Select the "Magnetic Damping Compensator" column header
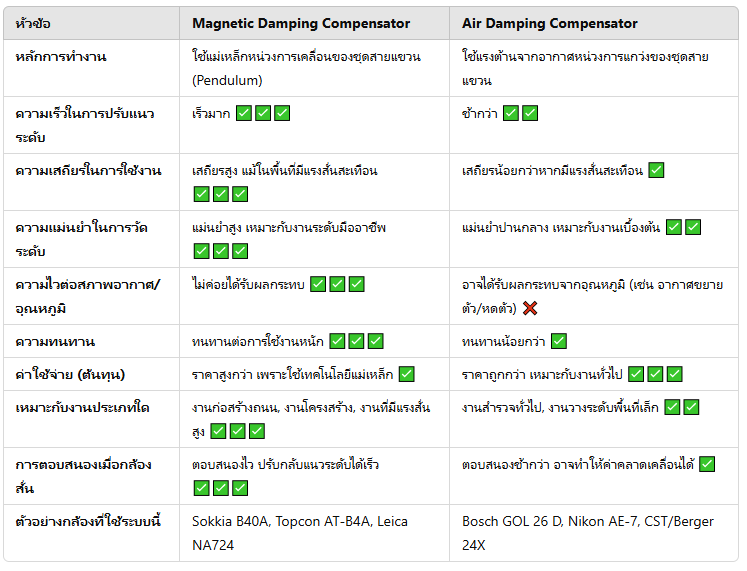 [x=301, y=23]
